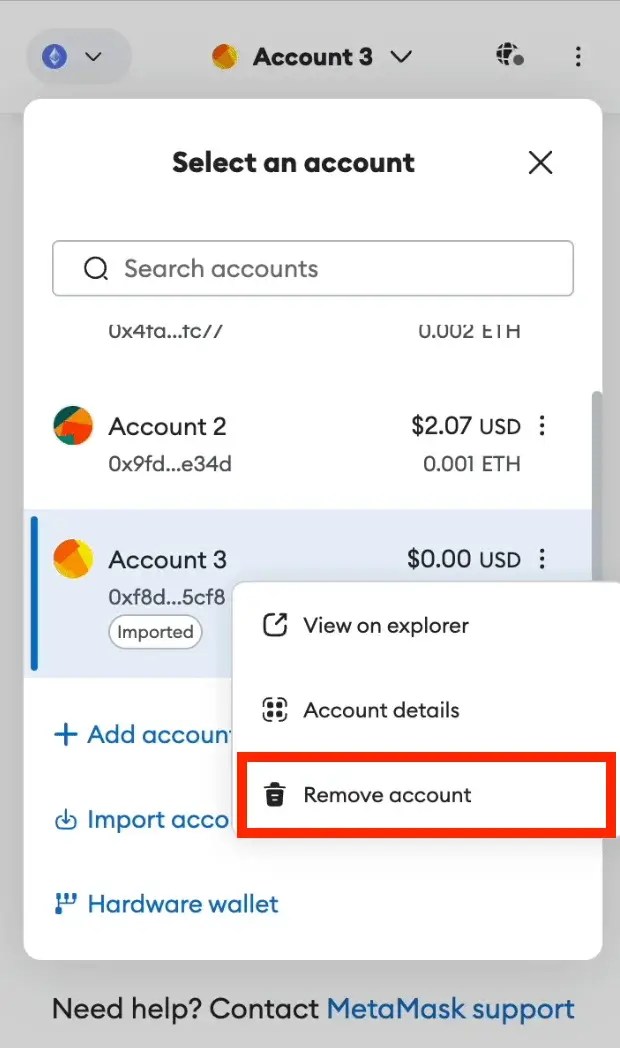The height and width of the screenshot is (1048, 620).
Task: Open Account 2's three-dot options menu
Action: [542, 425]
